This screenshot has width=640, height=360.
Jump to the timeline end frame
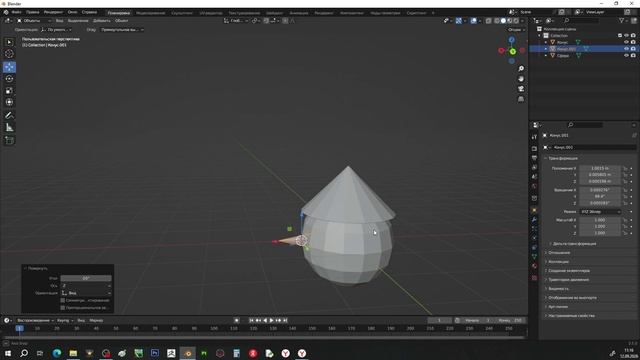[x=285, y=320]
